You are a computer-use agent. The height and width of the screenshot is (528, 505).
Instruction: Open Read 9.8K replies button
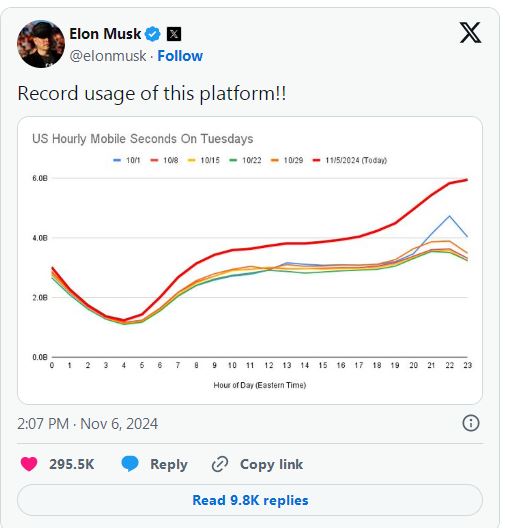tap(250, 500)
